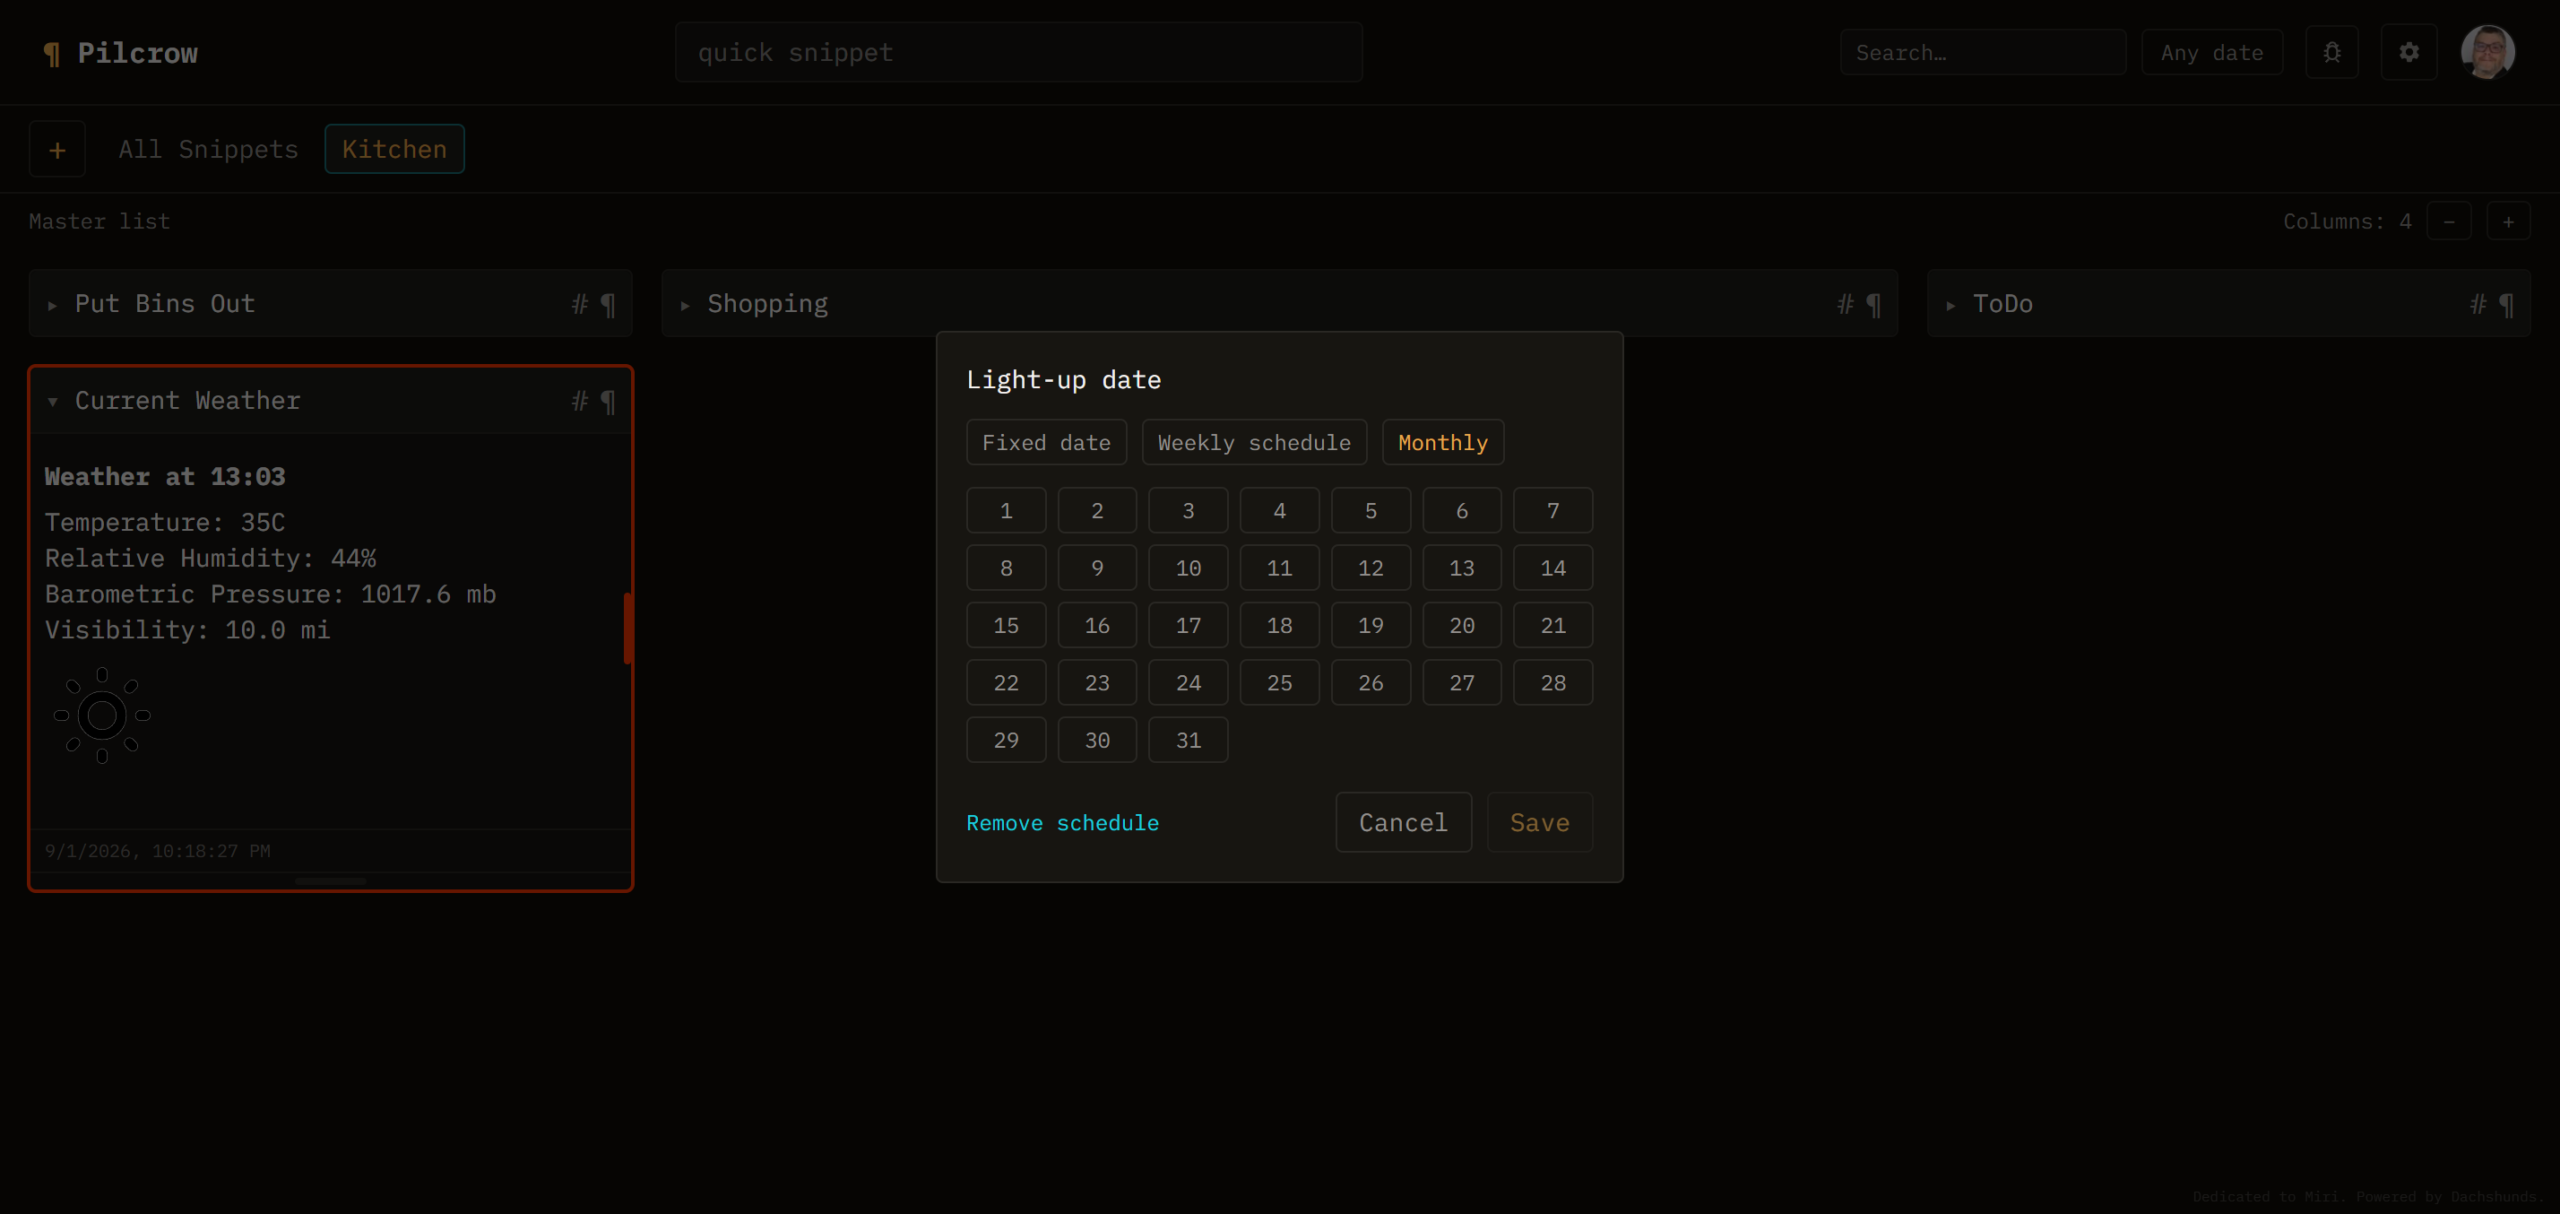
Task: Click the weather card bottom resize handle
Action: 330,881
